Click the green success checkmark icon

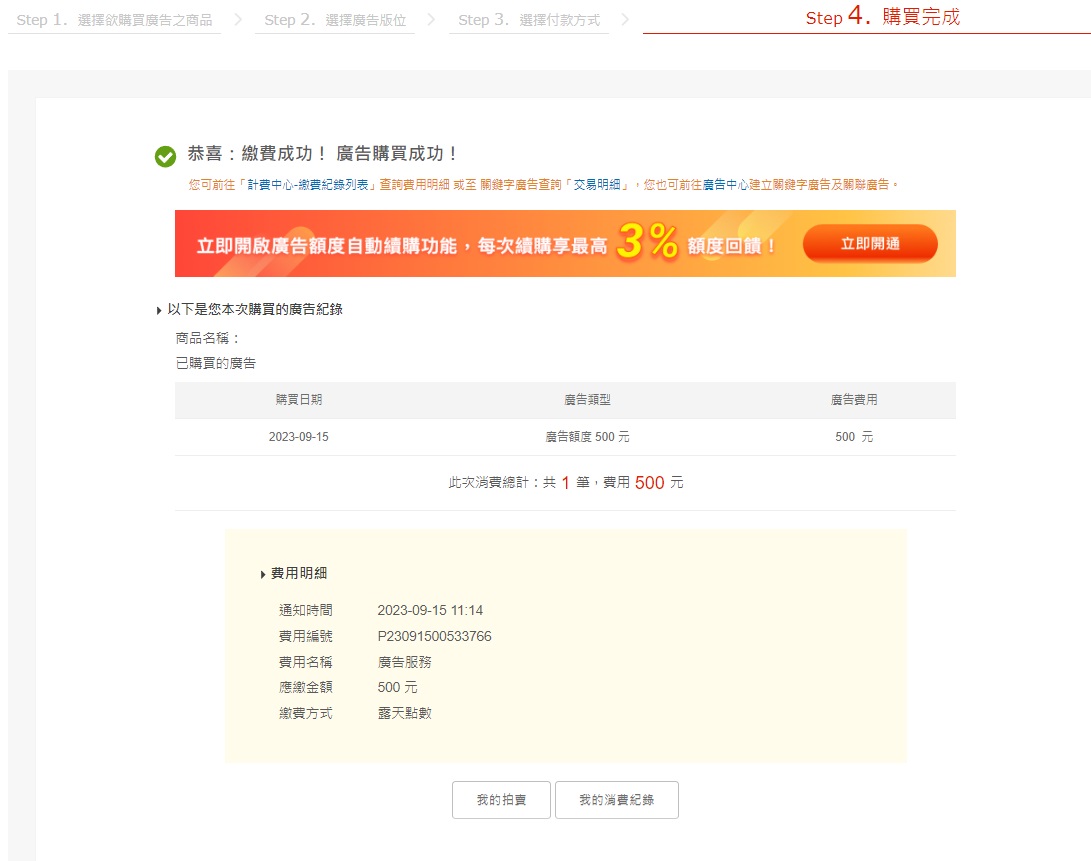[165, 156]
